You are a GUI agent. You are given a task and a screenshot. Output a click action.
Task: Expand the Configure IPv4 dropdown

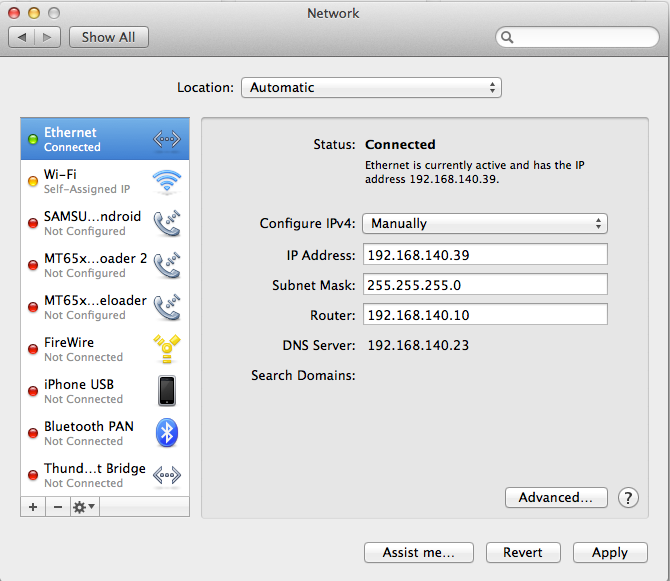pos(484,224)
